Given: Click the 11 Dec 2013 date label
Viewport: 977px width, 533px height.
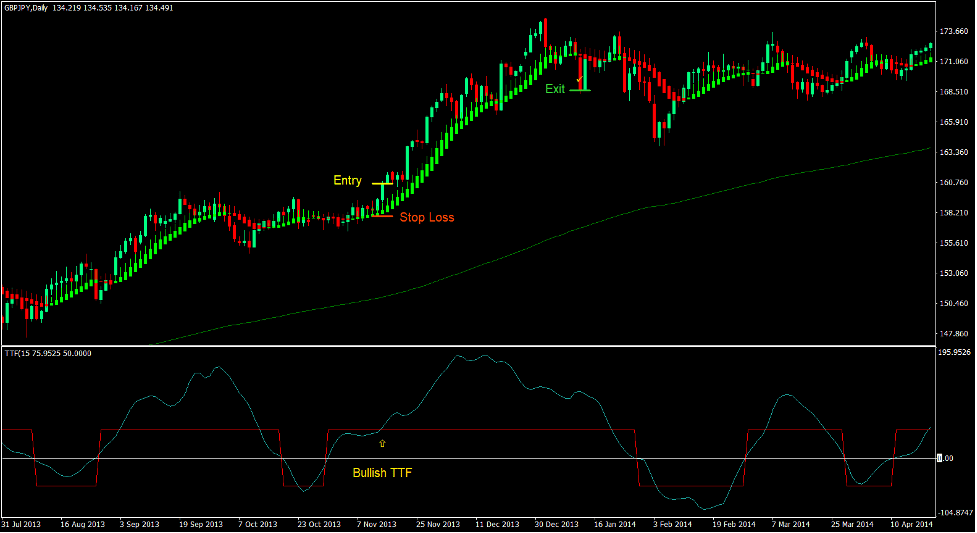Looking at the screenshot, I should pos(497,524).
